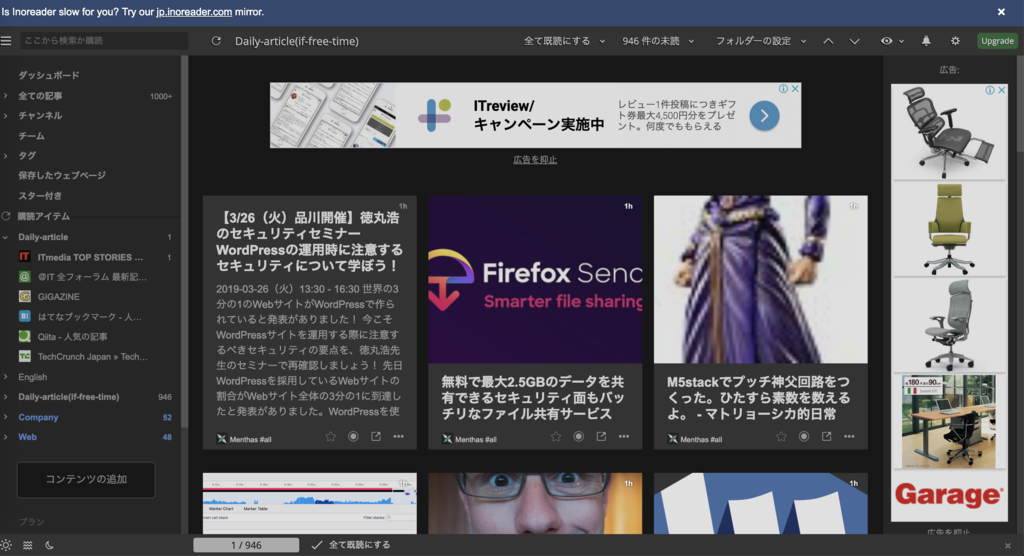The height and width of the screenshot is (556, 1024).
Task: Click the refresh feed icon
Action: pyautogui.click(x=216, y=41)
